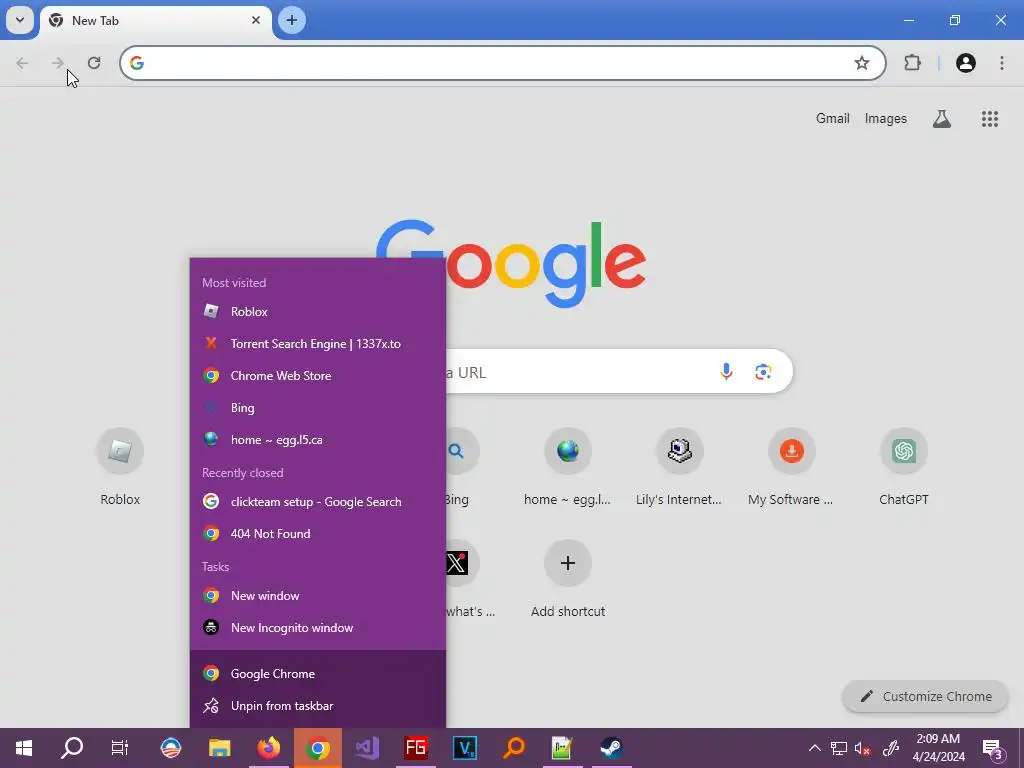Open the Windows Start menu
The height and width of the screenshot is (768, 1024).
24,748
